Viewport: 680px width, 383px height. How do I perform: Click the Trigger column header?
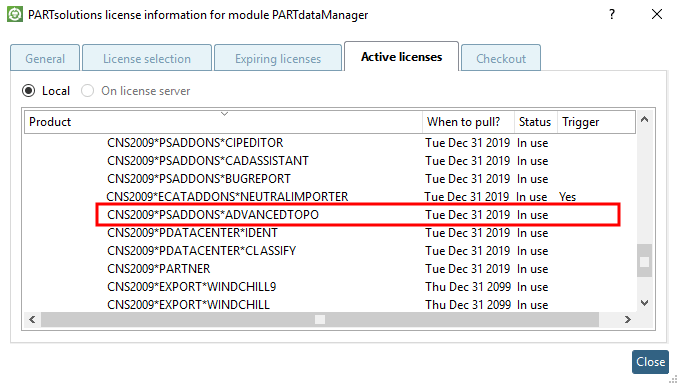pos(596,122)
